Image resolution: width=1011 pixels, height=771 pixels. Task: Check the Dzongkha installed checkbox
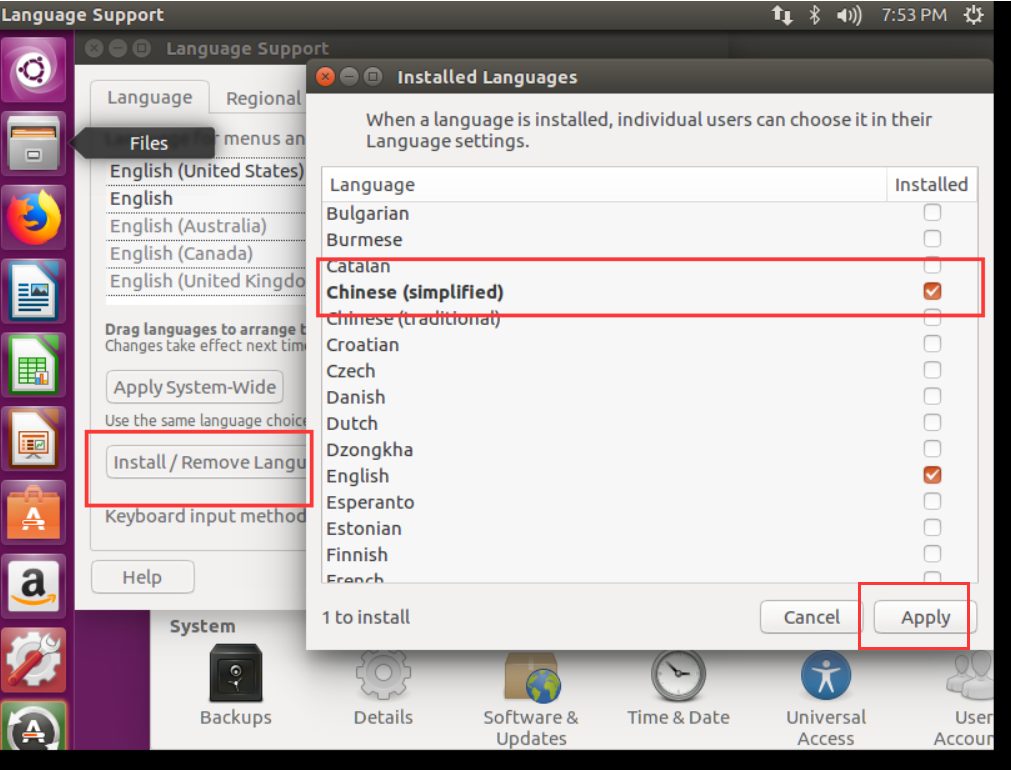(x=932, y=449)
